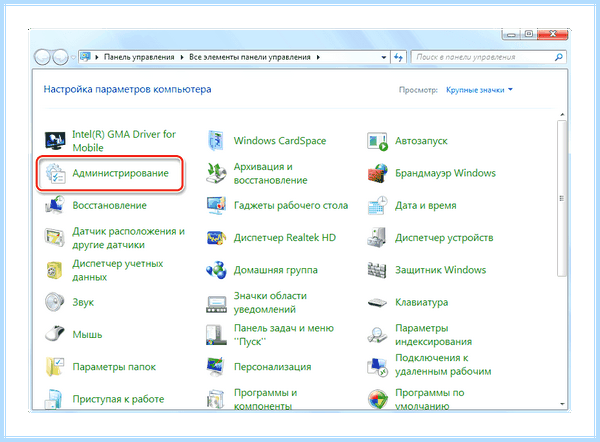Click the Гаджеты рабочего стола icon

[217, 206]
